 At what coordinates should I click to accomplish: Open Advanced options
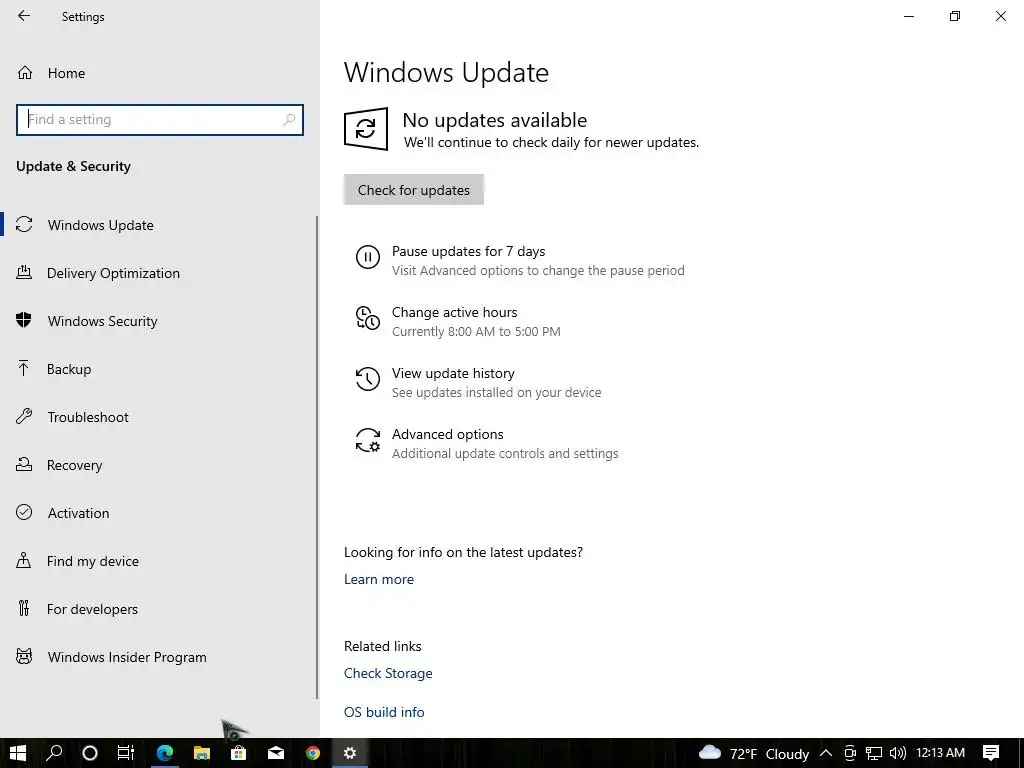coord(487,443)
